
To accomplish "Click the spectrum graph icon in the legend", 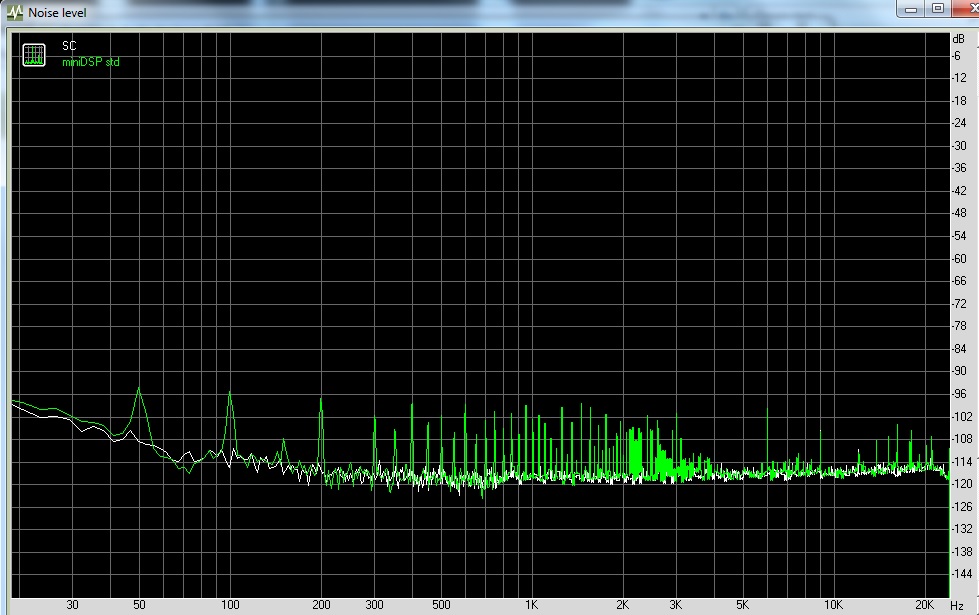I will point(34,55).
